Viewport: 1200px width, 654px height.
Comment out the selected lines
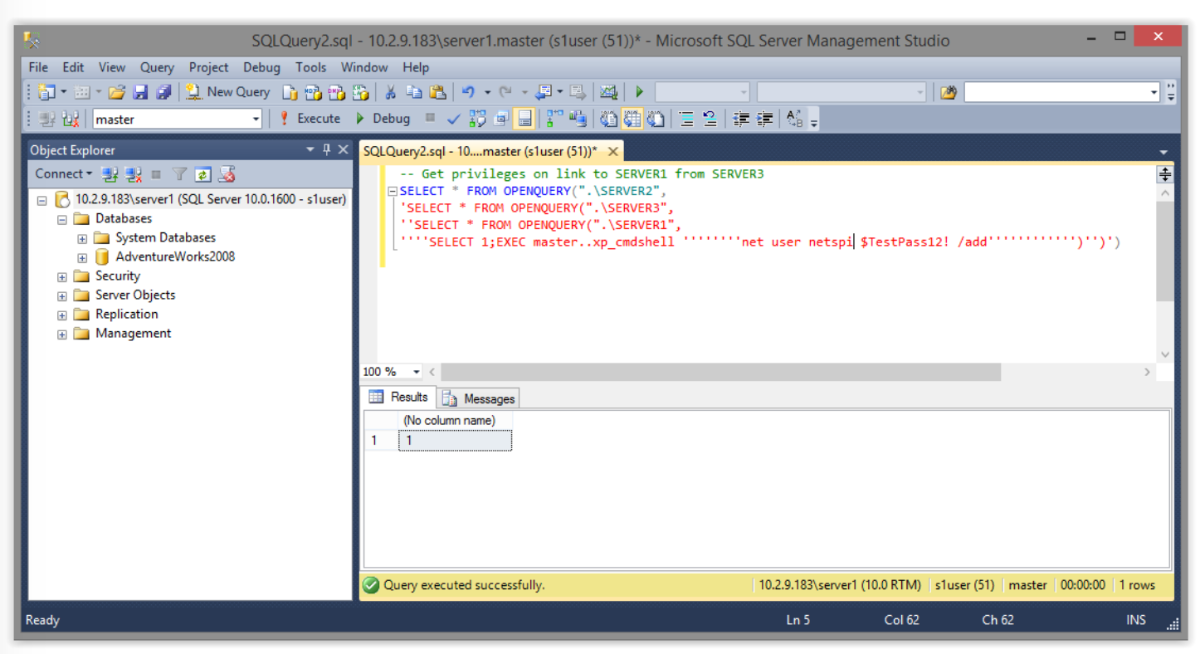click(686, 118)
